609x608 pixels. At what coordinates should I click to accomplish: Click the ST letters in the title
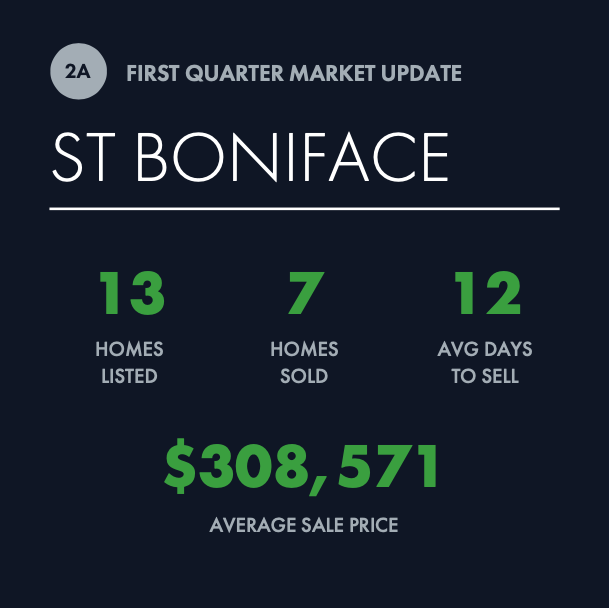pyautogui.click(x=84, y=157)
